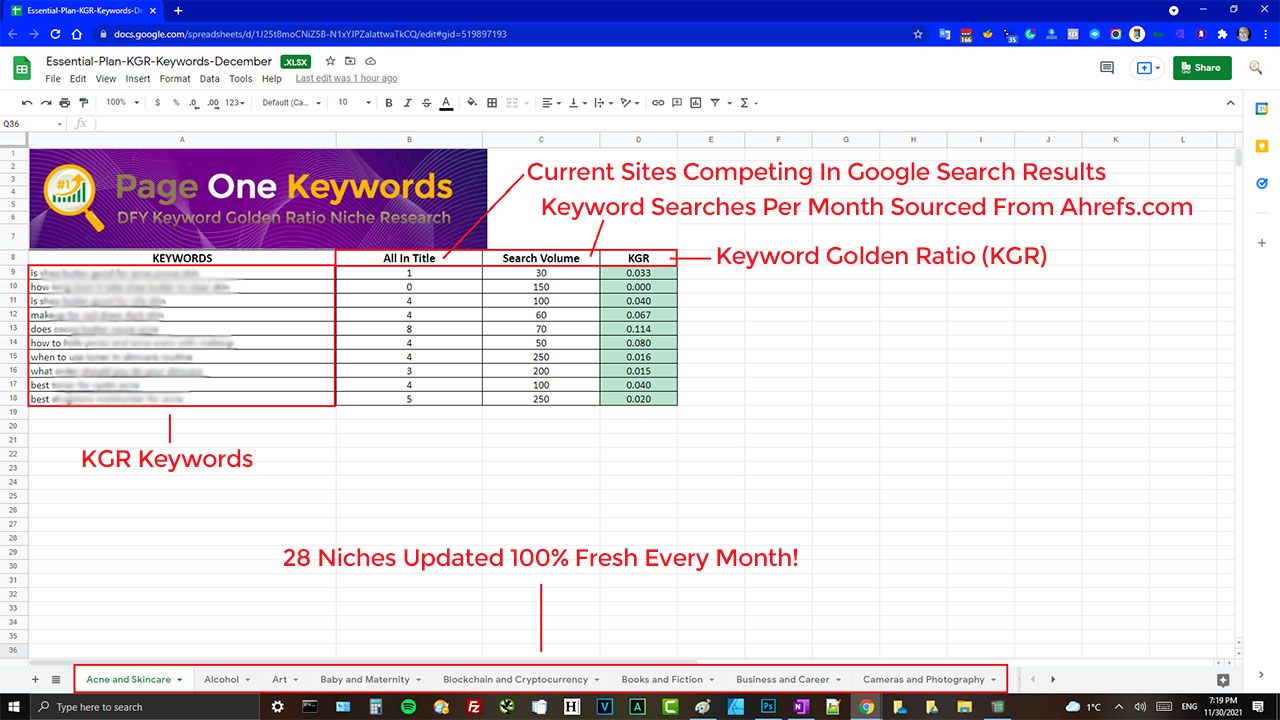This screenshot has width=1280, height=720.
Task: Open the vertical align dropdown
Action: pyautogui.click(x=577, y=103)
